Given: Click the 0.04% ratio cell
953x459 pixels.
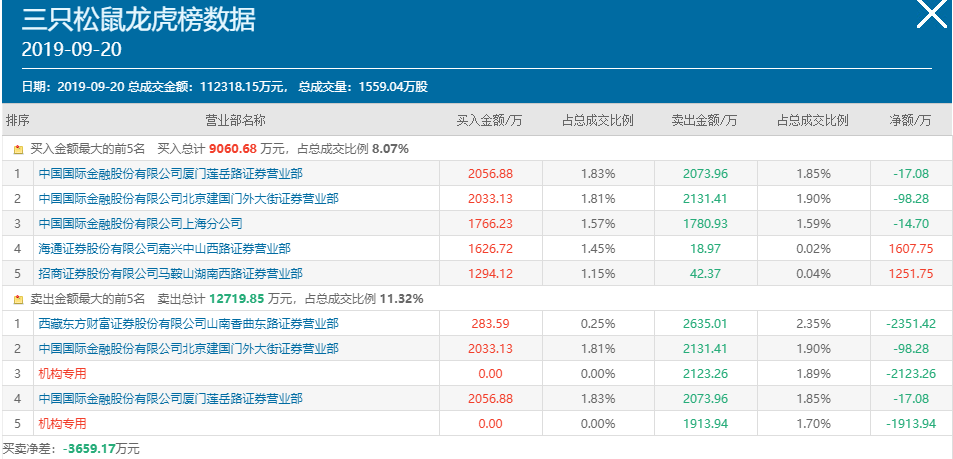Looking at the screenshot, I should point(813,274).
